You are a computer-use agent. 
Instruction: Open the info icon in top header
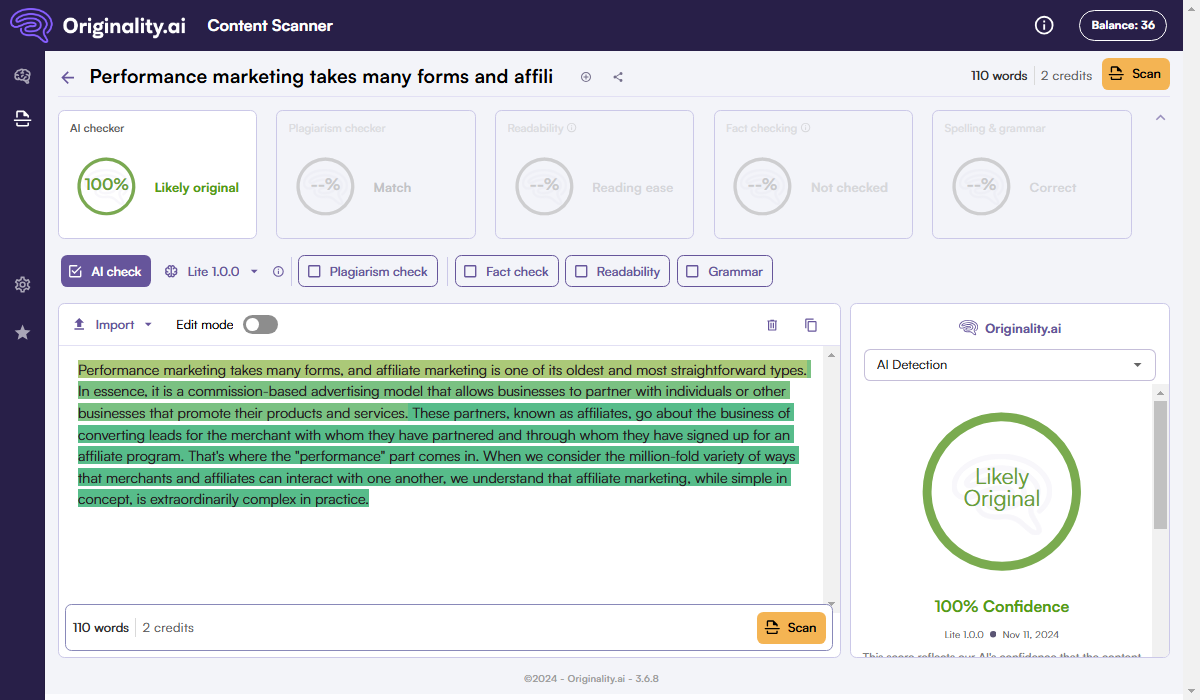pos(1044,25)
